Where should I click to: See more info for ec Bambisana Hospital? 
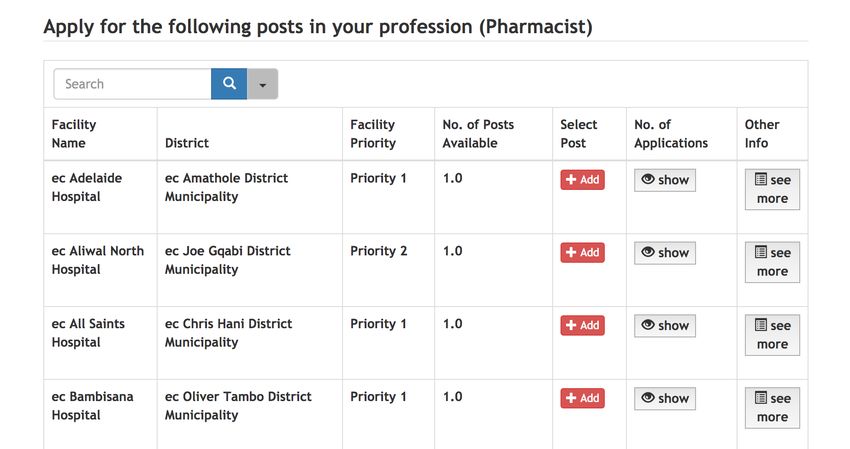tap(772, 408)
